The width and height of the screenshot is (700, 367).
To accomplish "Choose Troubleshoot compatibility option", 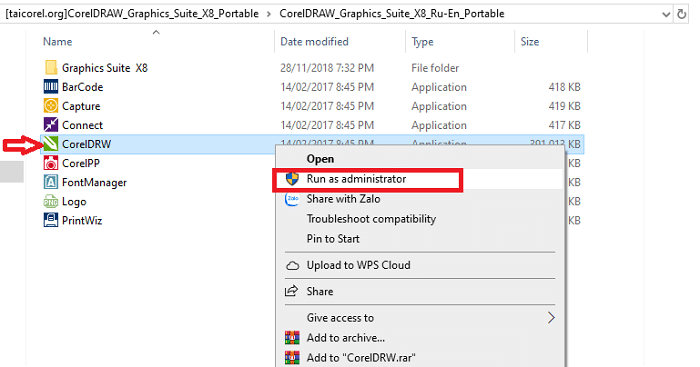I will [371, 219].
